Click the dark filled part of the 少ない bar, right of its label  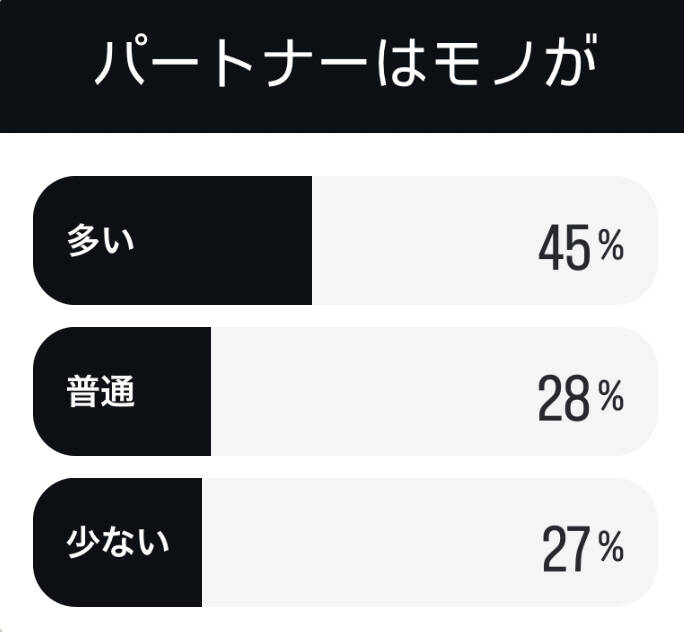187,542
